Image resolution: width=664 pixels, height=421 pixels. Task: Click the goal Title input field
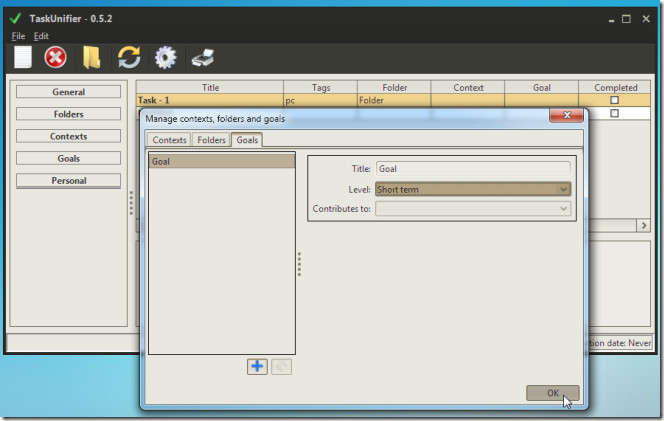[x=473, y=169]
